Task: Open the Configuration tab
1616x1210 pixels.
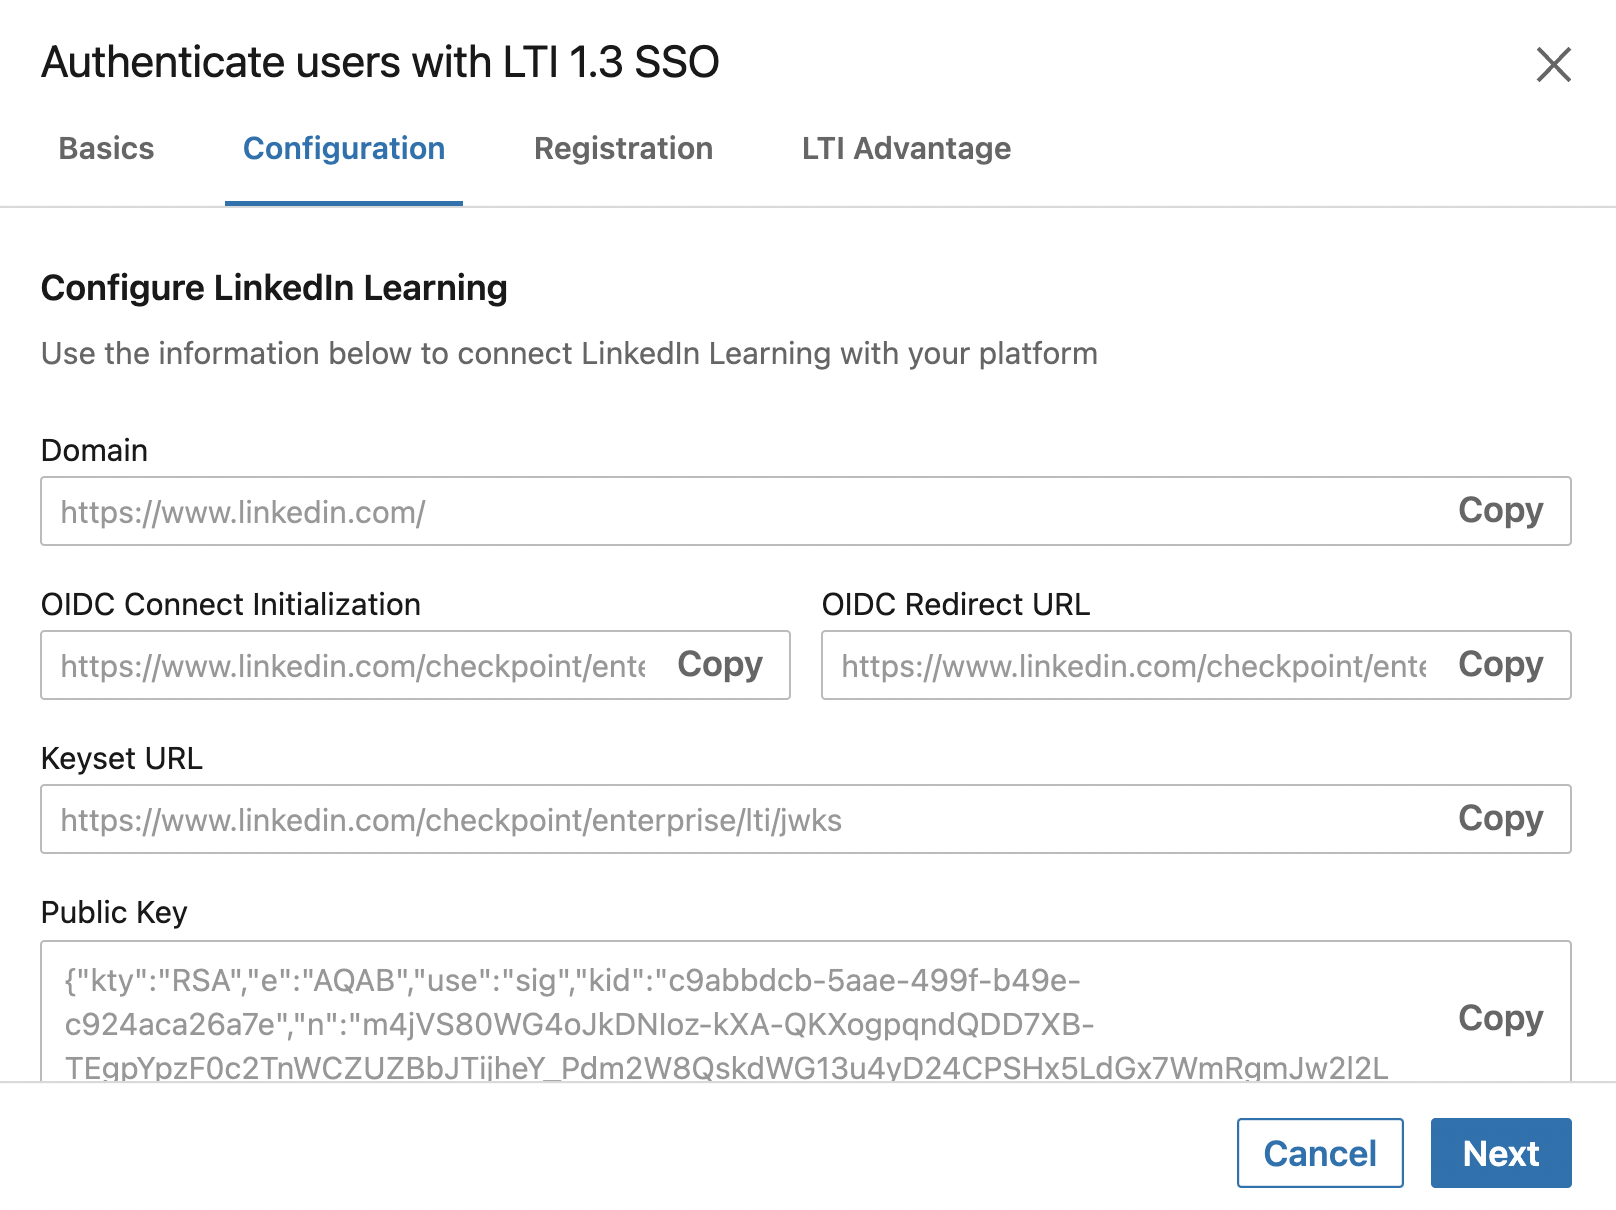Action: pyautogui.click(x=344, y=149)
